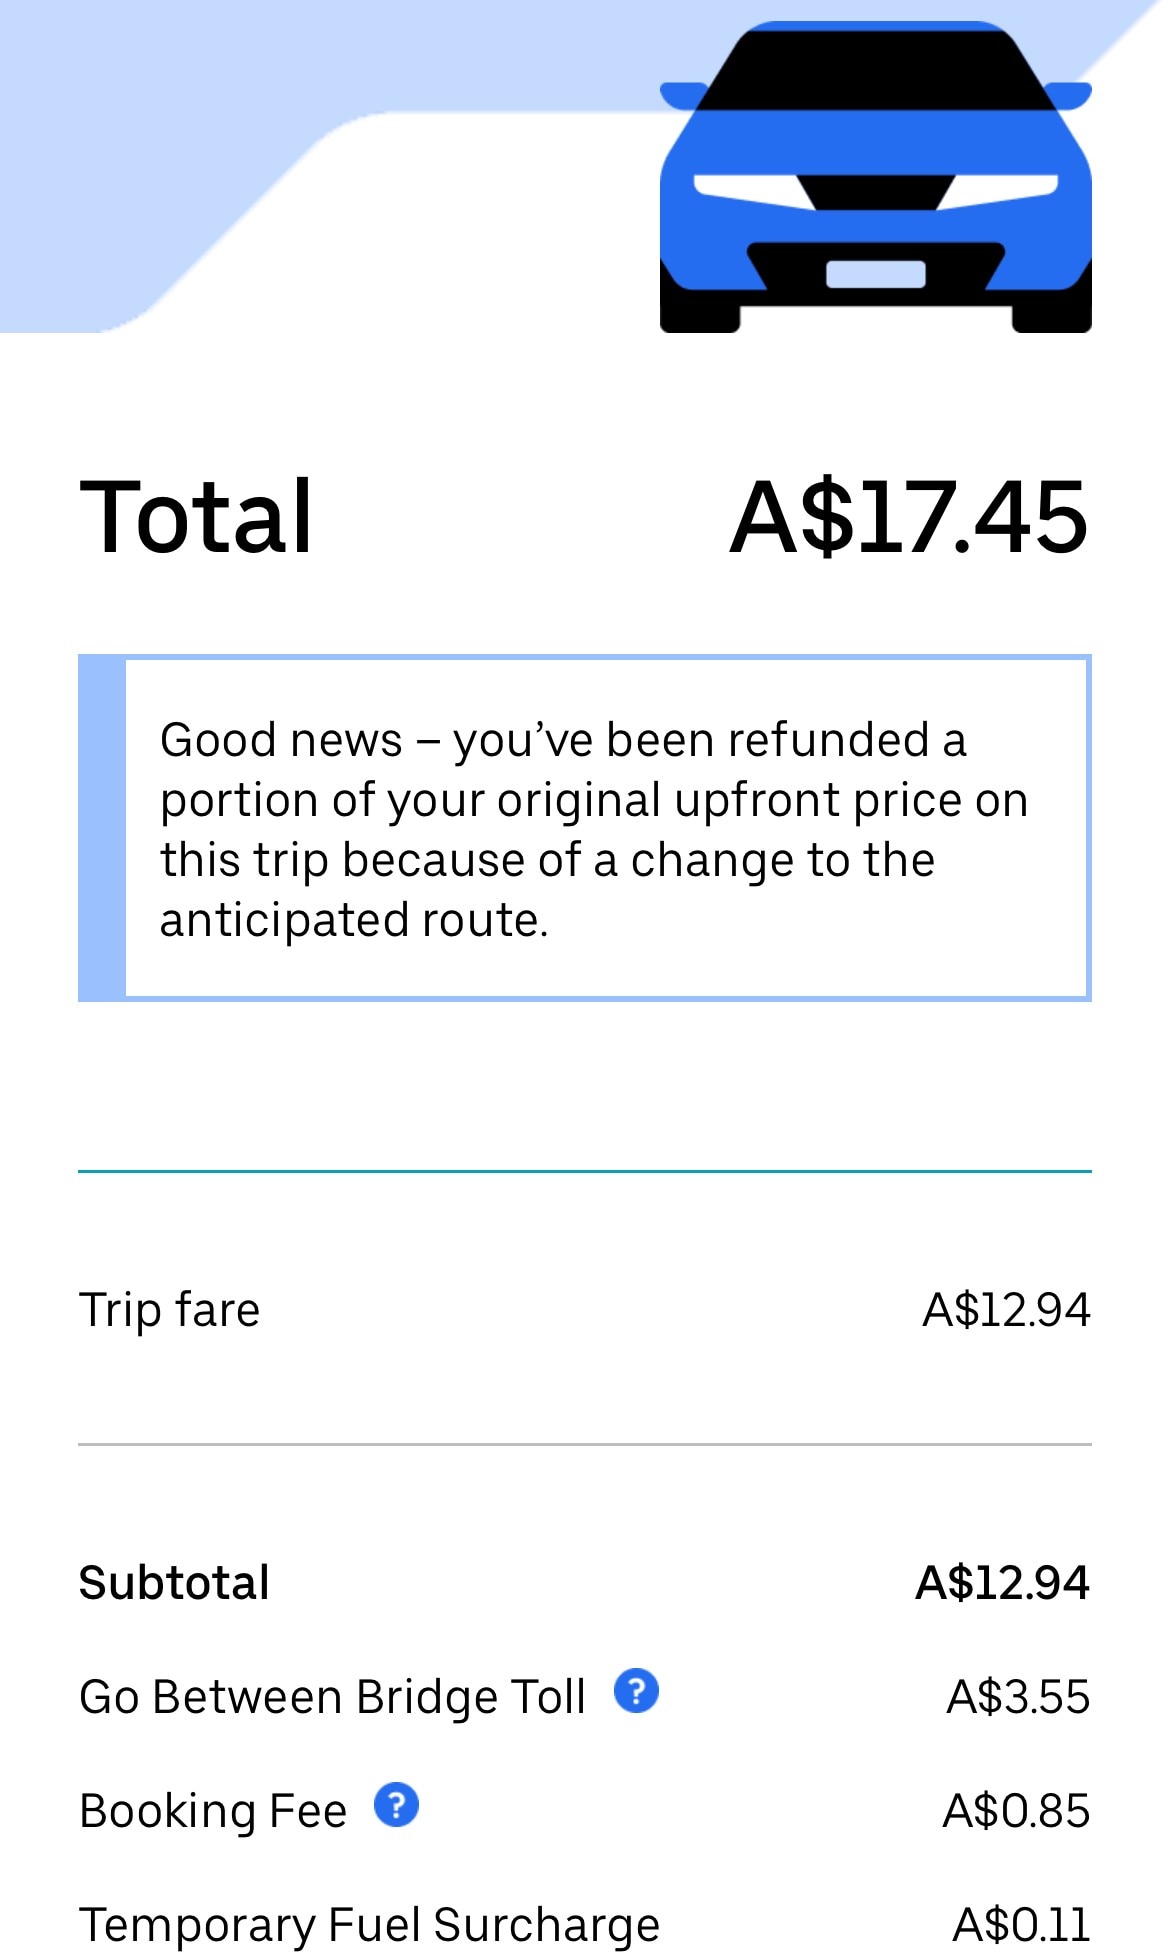1170x1953 pixels.
Task: Click the blue car illustration
Action: pos(875,180)
